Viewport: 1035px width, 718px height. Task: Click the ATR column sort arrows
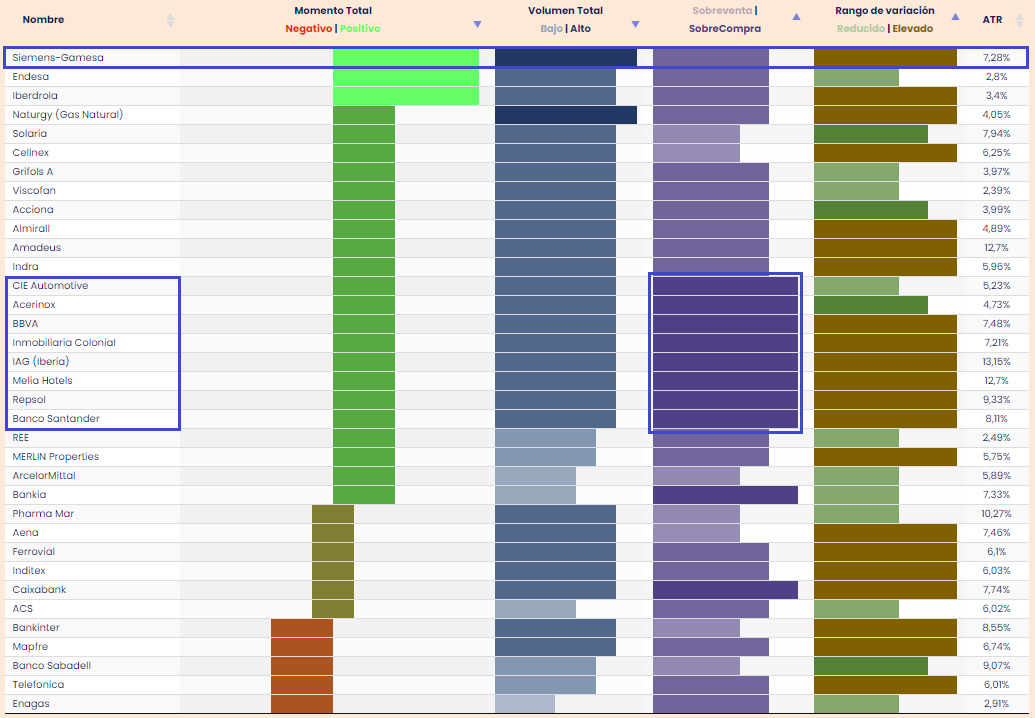[1020, 20]
